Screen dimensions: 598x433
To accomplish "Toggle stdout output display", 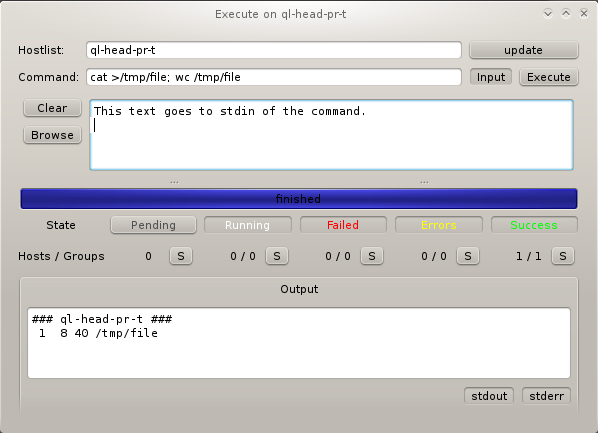I will pos(489,396).
